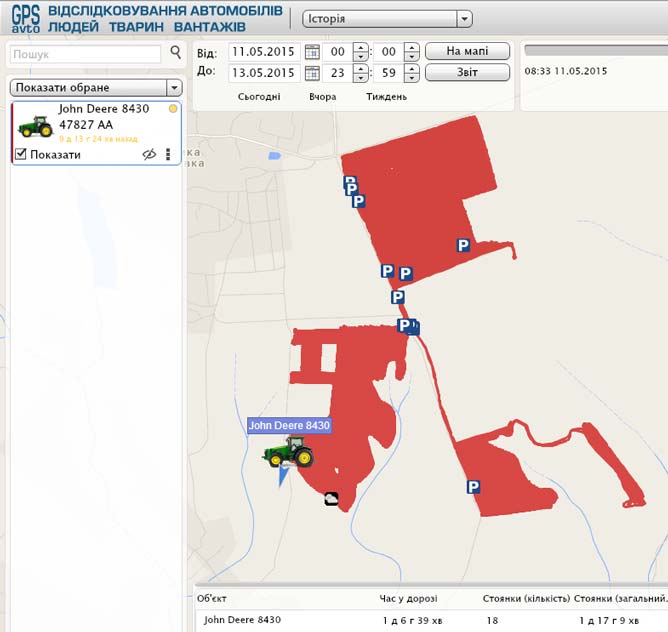Image resolution: width=668 pixels, height=632 pixels.
Task: Click the Від date field 11.05.2015
Action: click(x=264, y=52)
